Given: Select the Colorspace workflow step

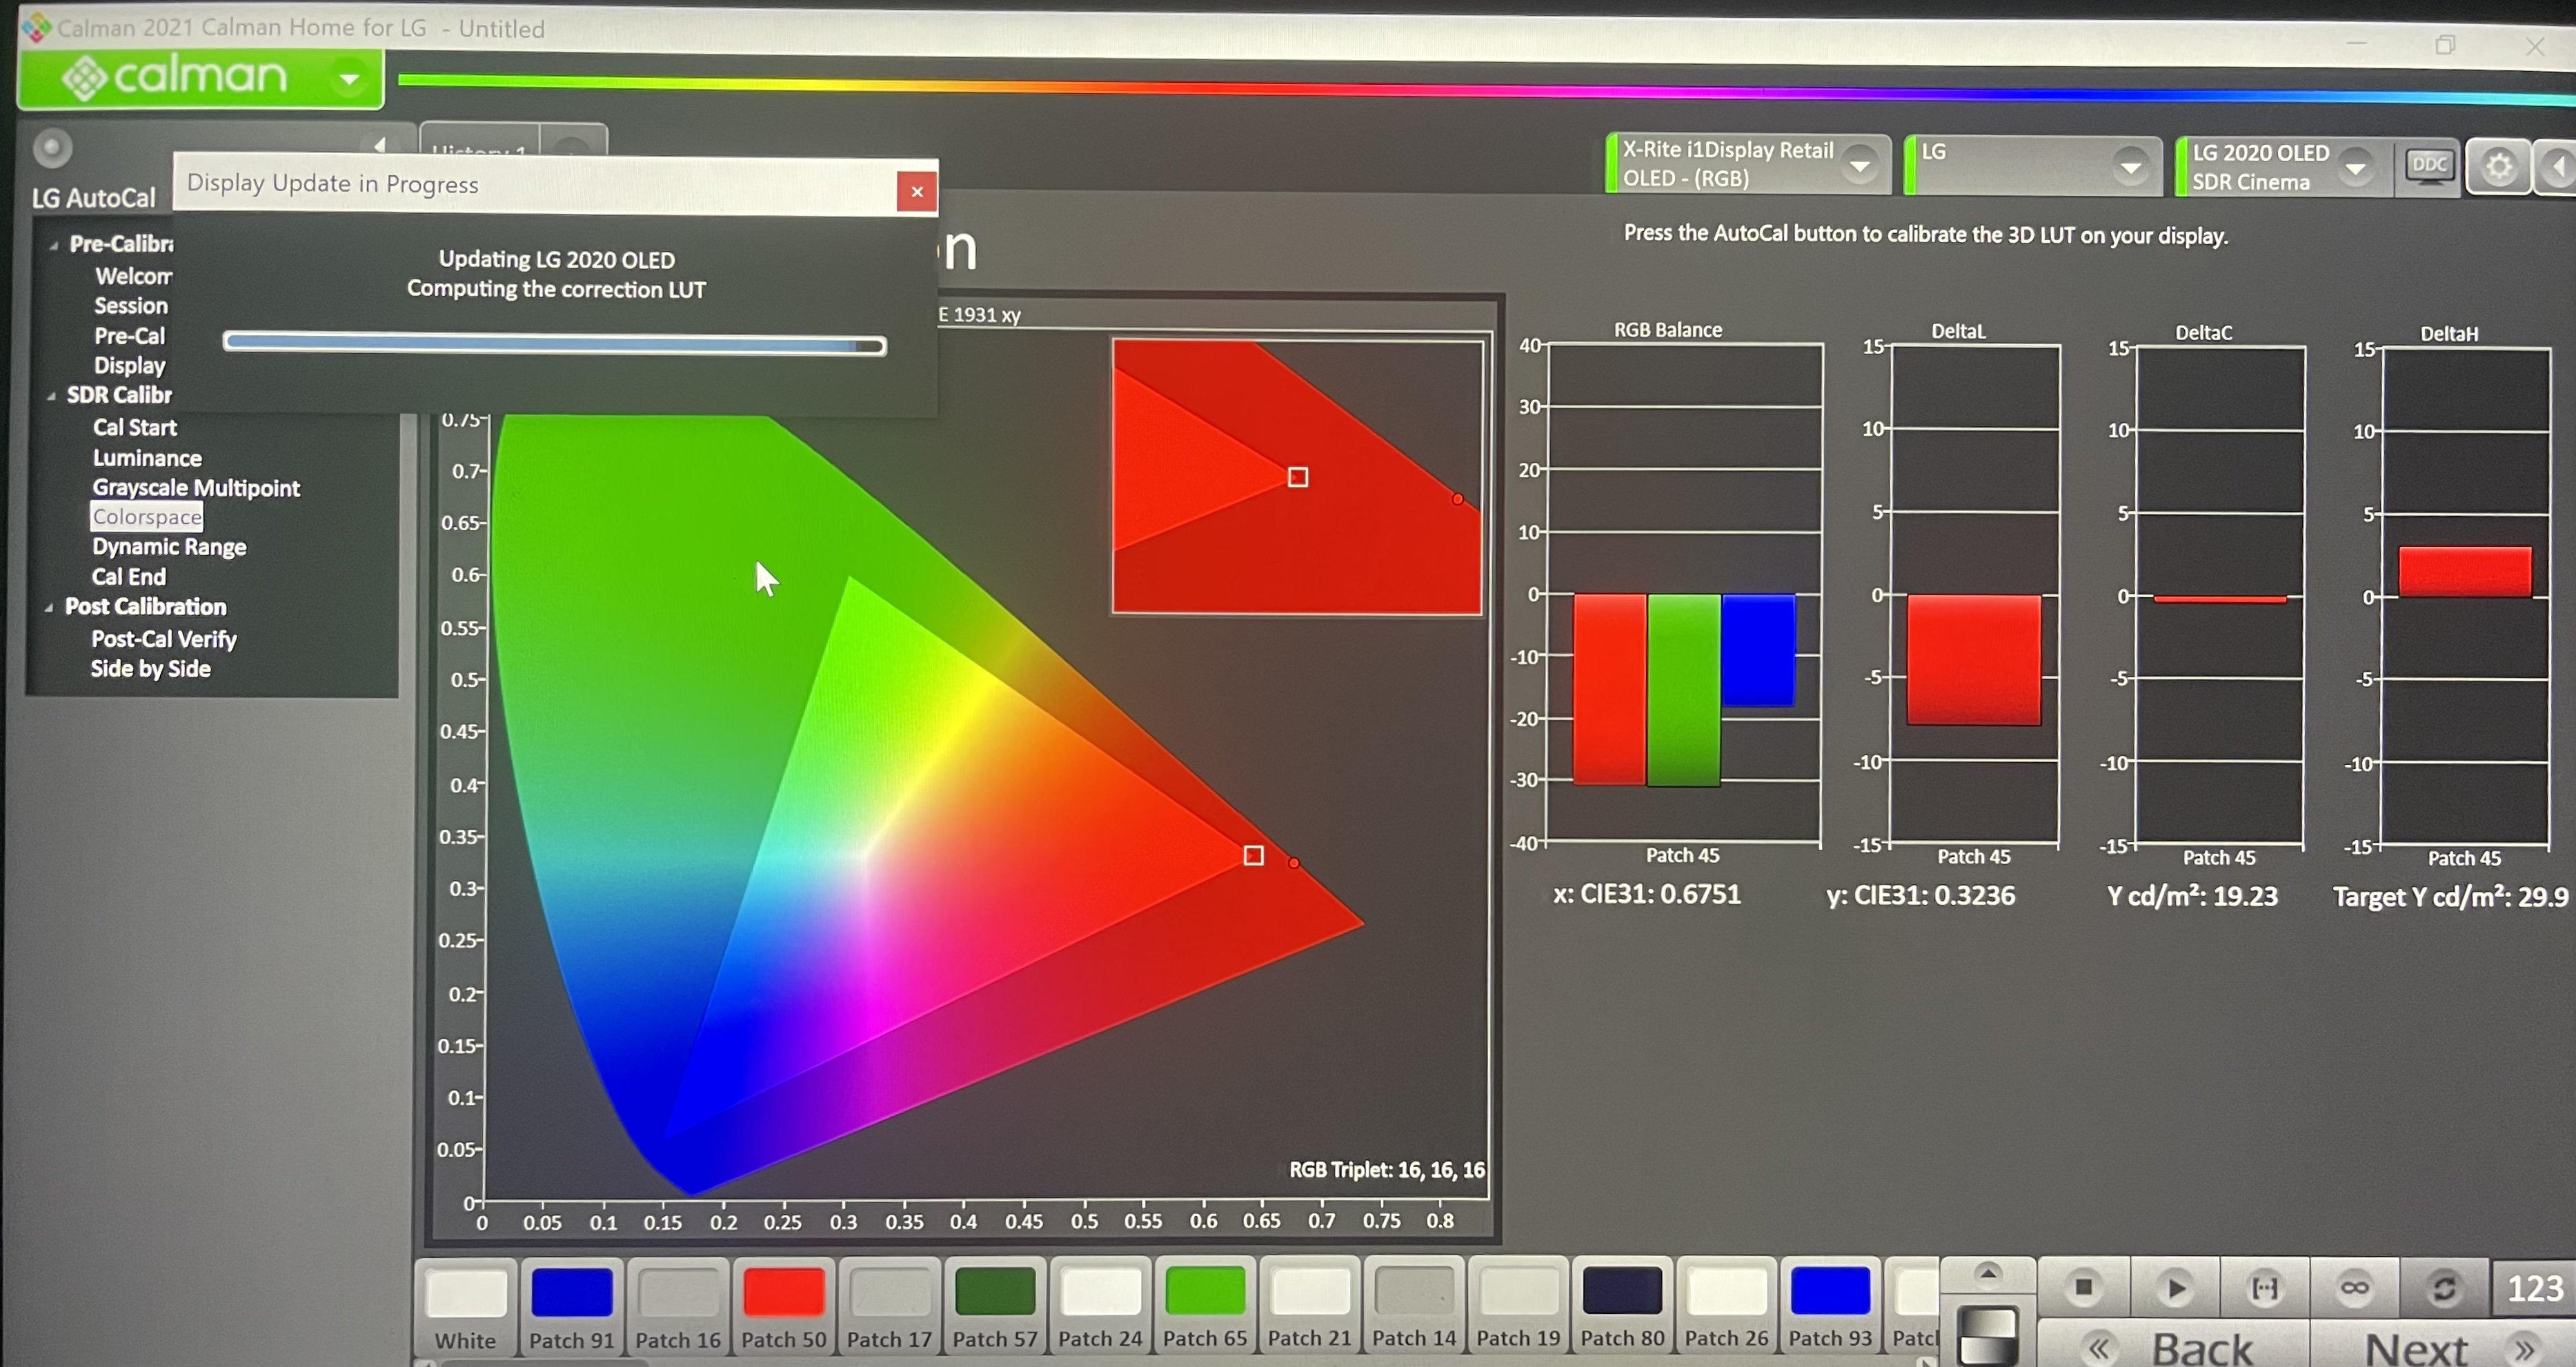Looking at the screenshot, I should pos(147,517).
